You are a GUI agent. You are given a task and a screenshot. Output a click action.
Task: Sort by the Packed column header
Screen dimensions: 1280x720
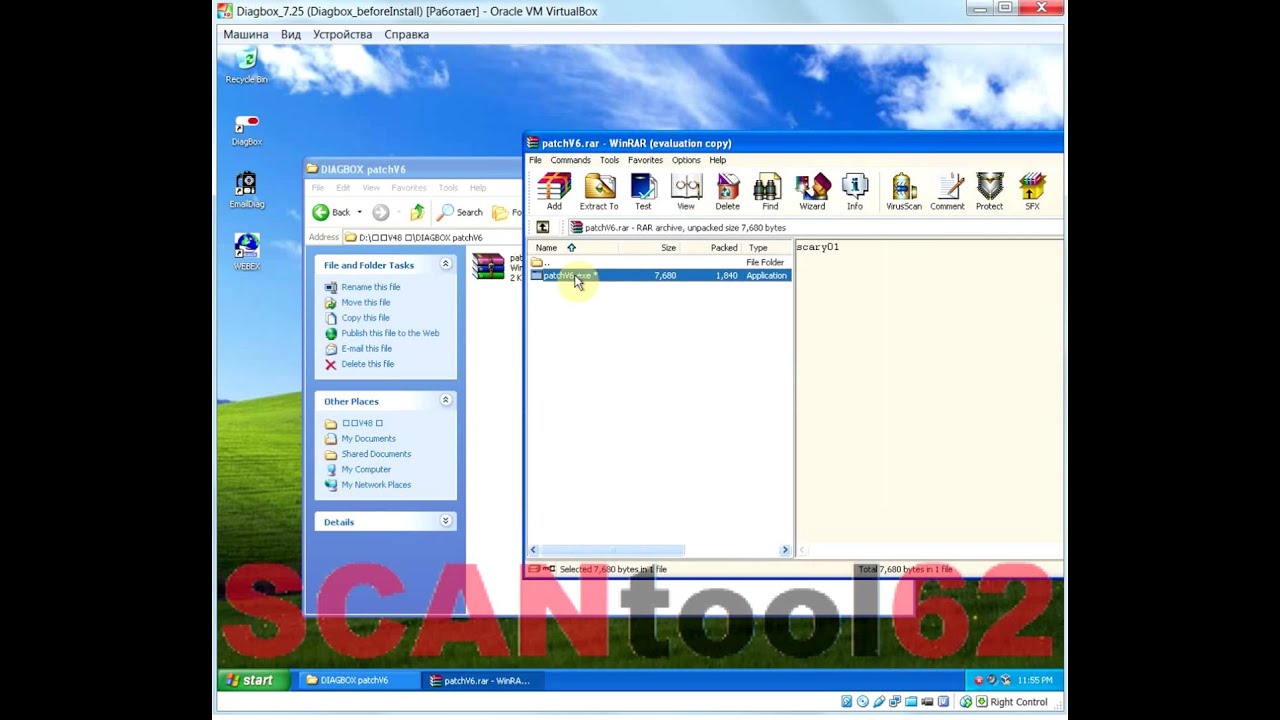pos(711,248)
